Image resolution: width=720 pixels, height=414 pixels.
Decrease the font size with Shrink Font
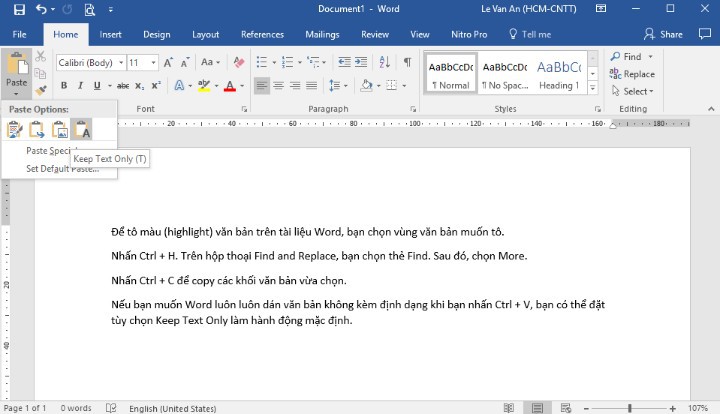(185, 62)
